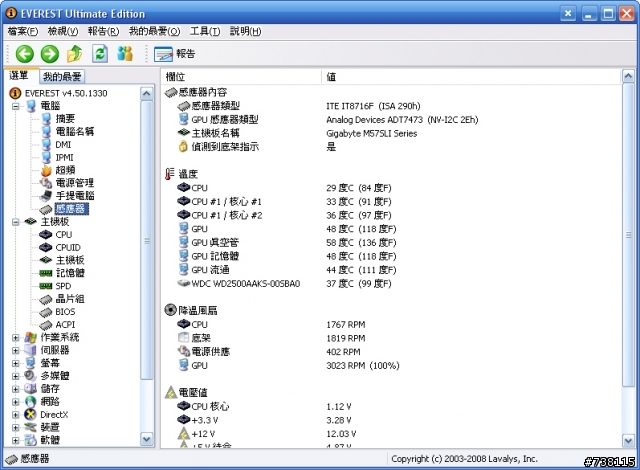This screenshot has height=470, width=640.
Task: Open the 我的最愛(O) menu
Action: pyautogui.click(x=154, y=31)
